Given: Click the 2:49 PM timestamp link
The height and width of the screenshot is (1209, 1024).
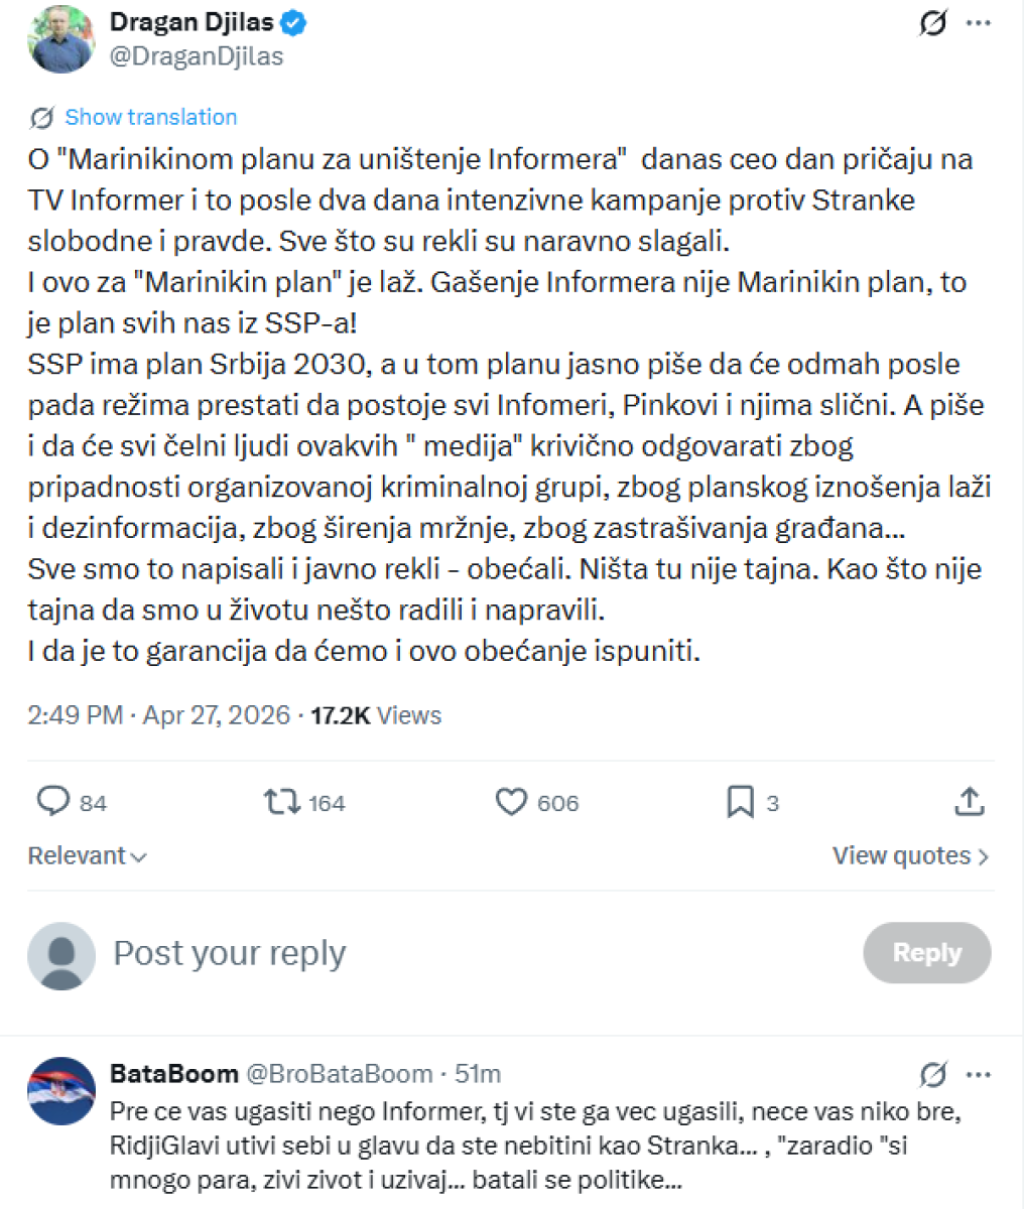Looking at the screenshot, I should coord(75,715).
